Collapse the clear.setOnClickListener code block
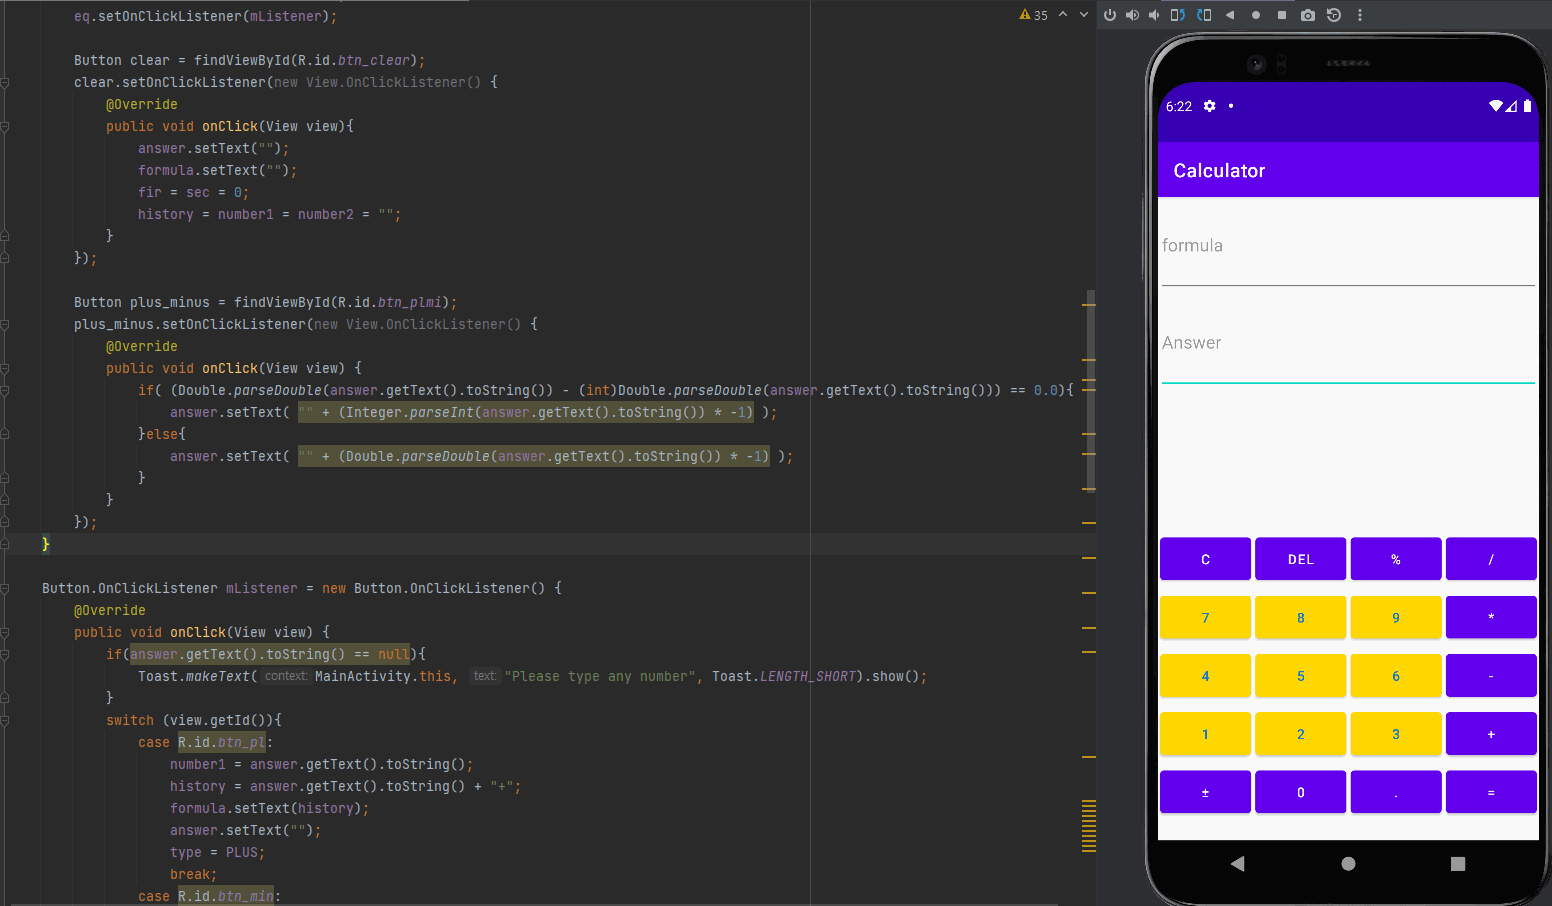The width and height of the screenshot is (1552, 906). (5, 83)
